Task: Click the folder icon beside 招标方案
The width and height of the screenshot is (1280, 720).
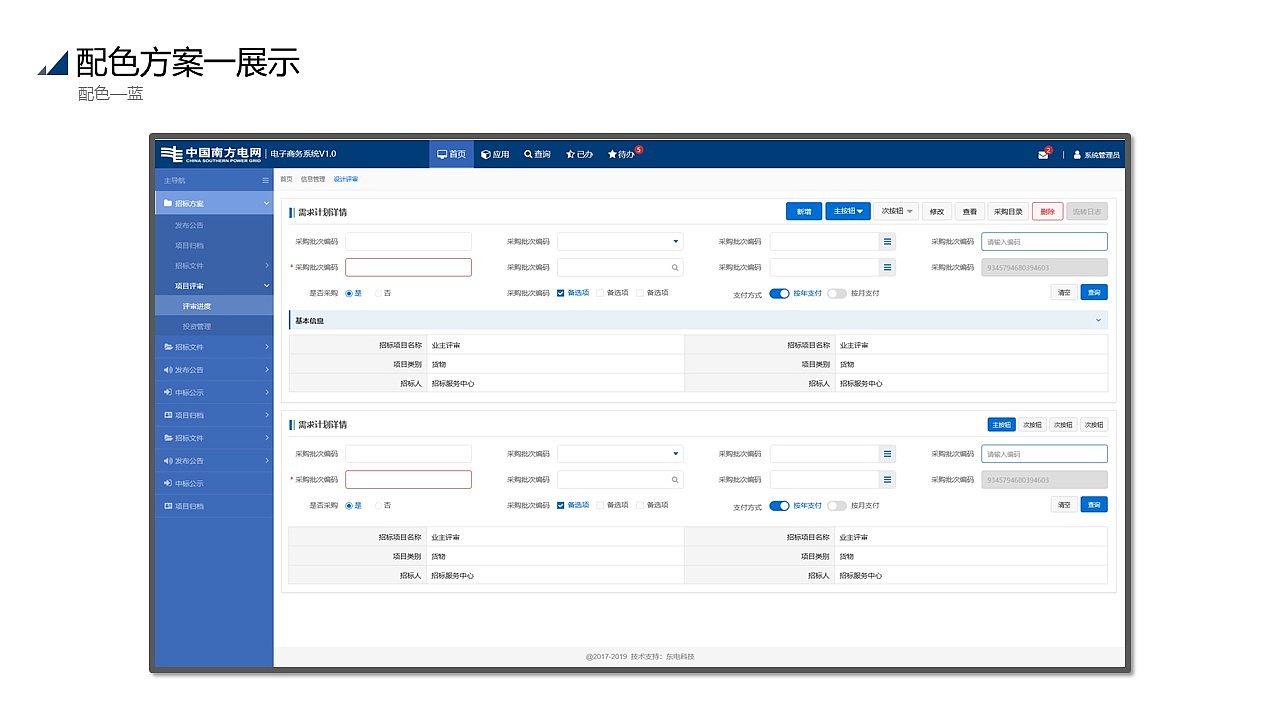Action: coord(167,203)
